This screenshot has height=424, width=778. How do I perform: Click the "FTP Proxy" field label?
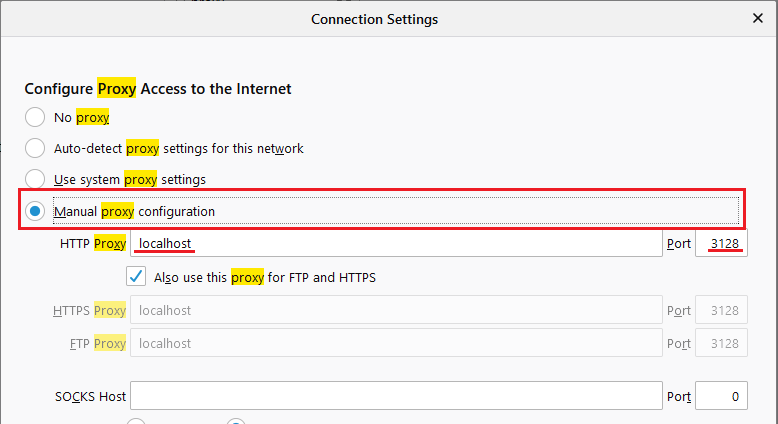(96, 343)
